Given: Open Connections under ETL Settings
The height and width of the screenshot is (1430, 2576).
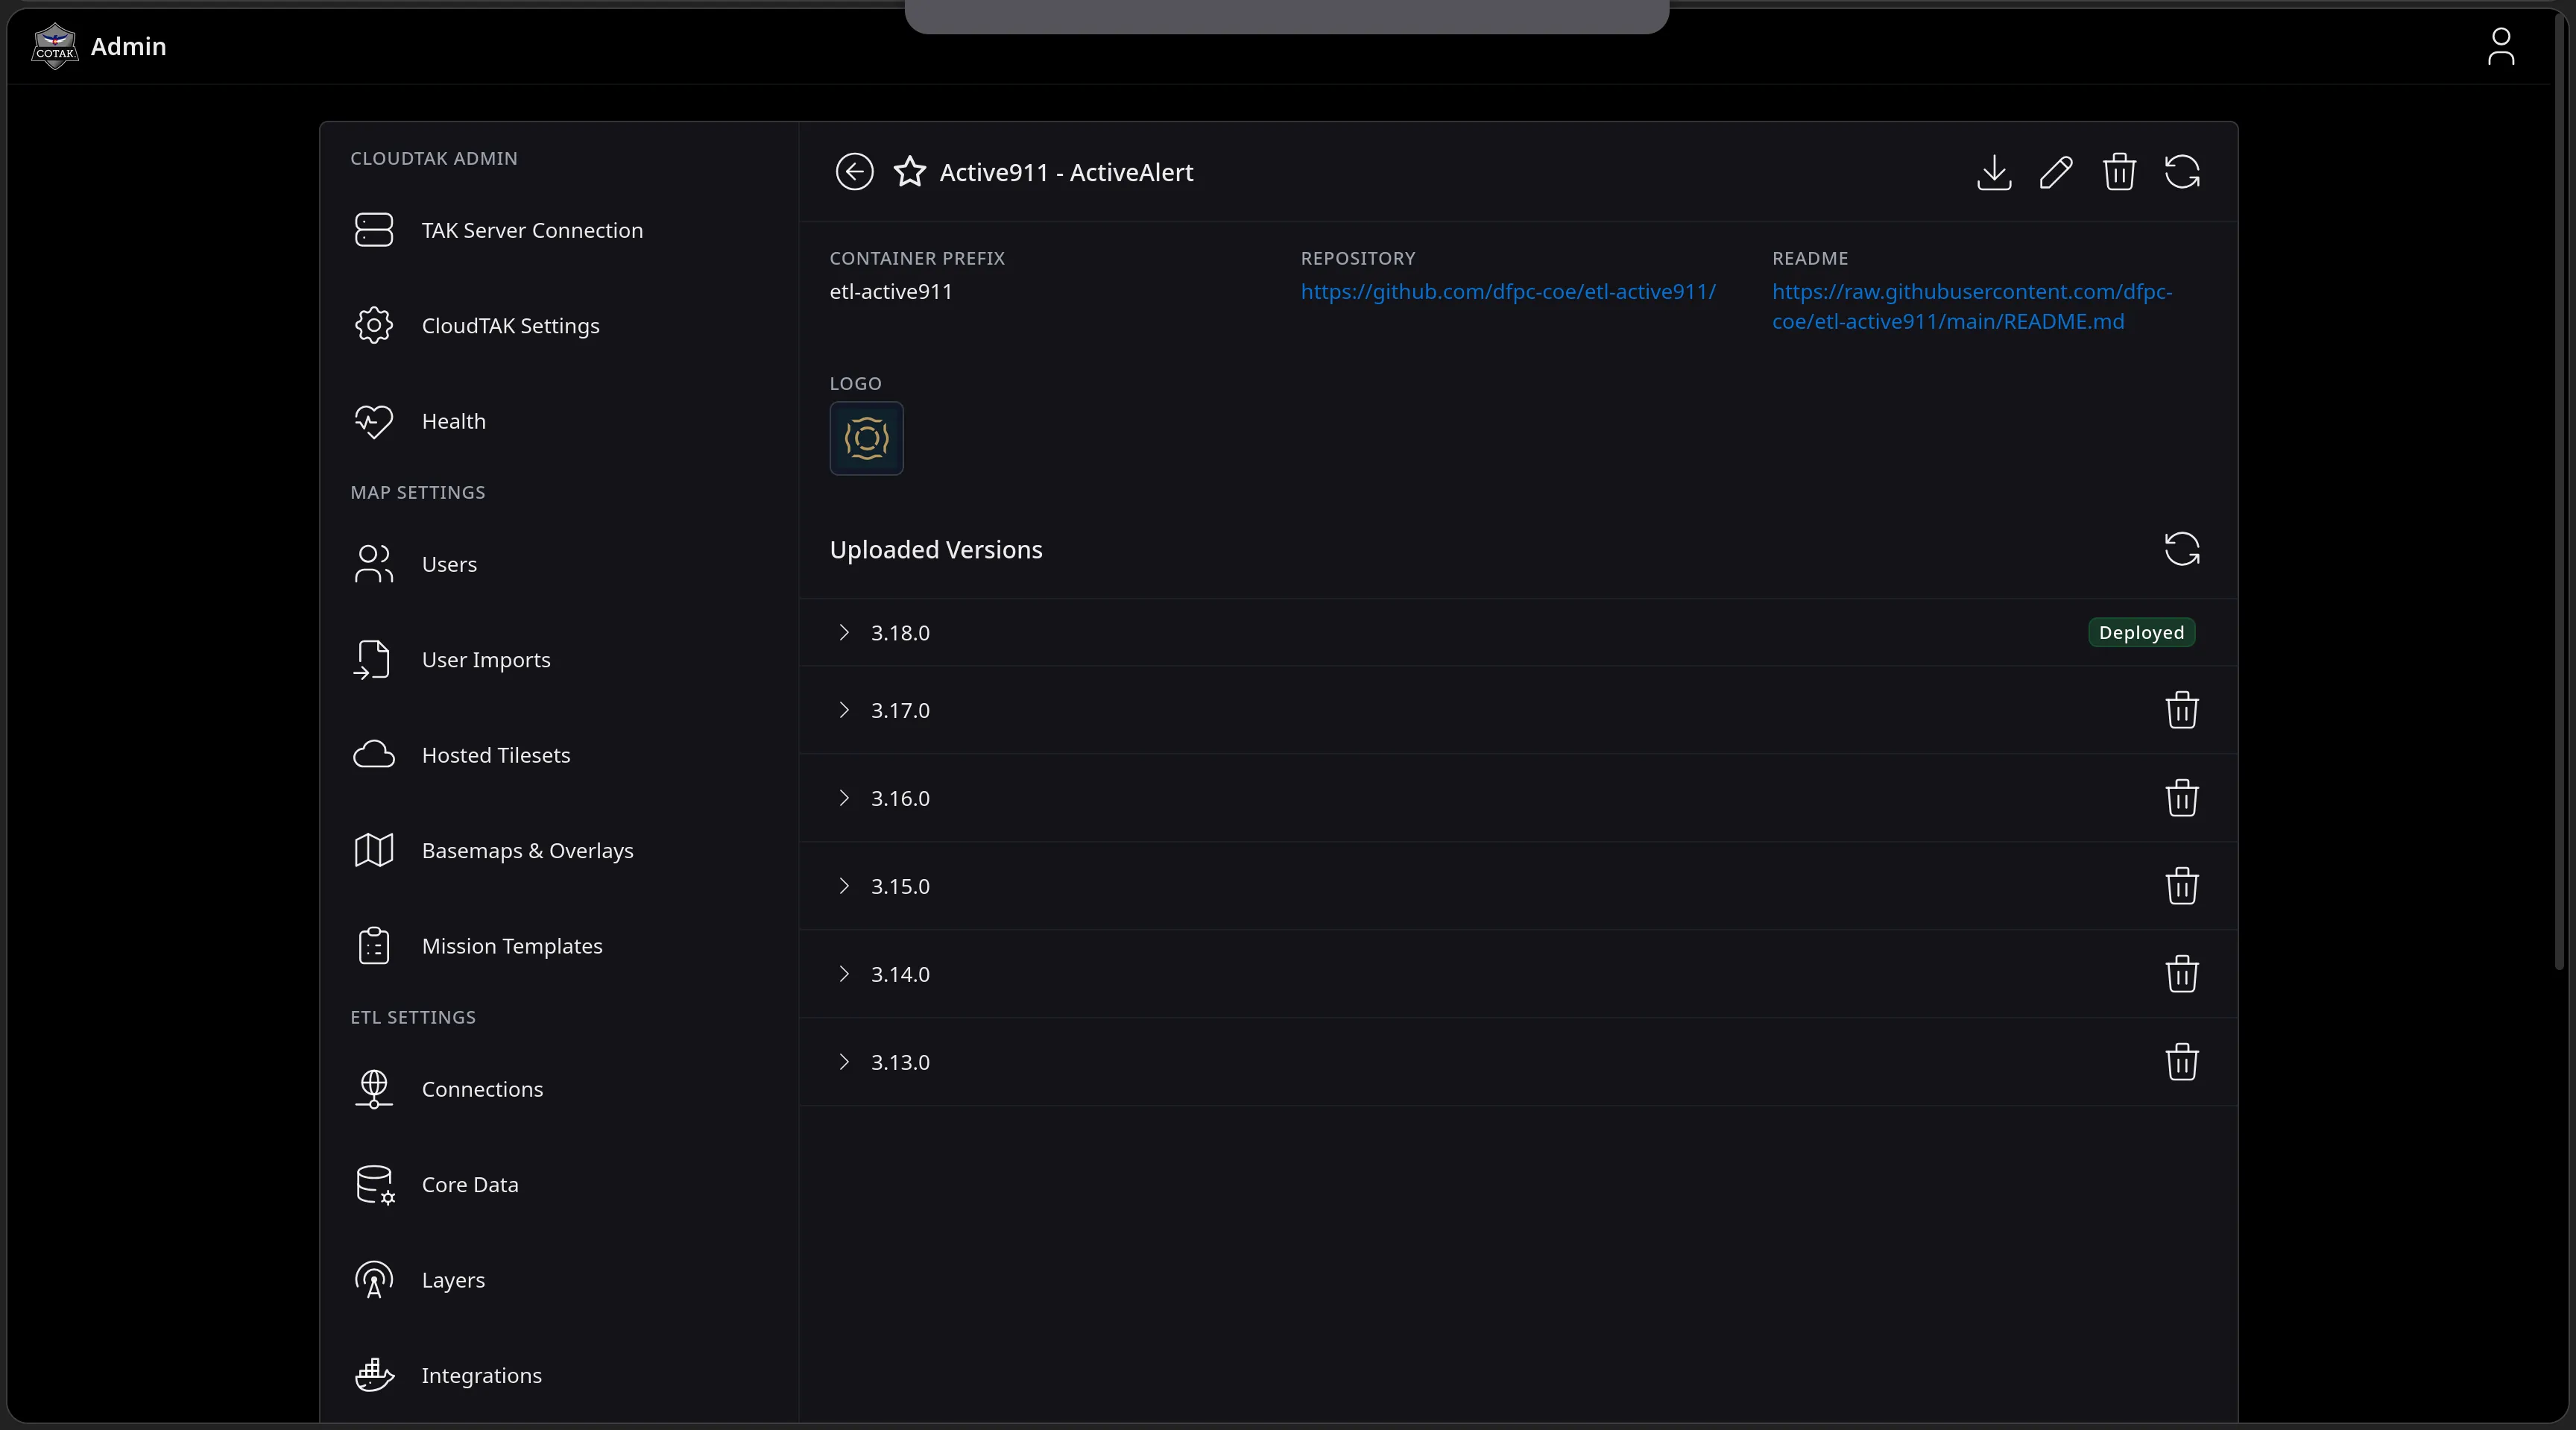Looking at the screenshot, I should click(559, 1089).
